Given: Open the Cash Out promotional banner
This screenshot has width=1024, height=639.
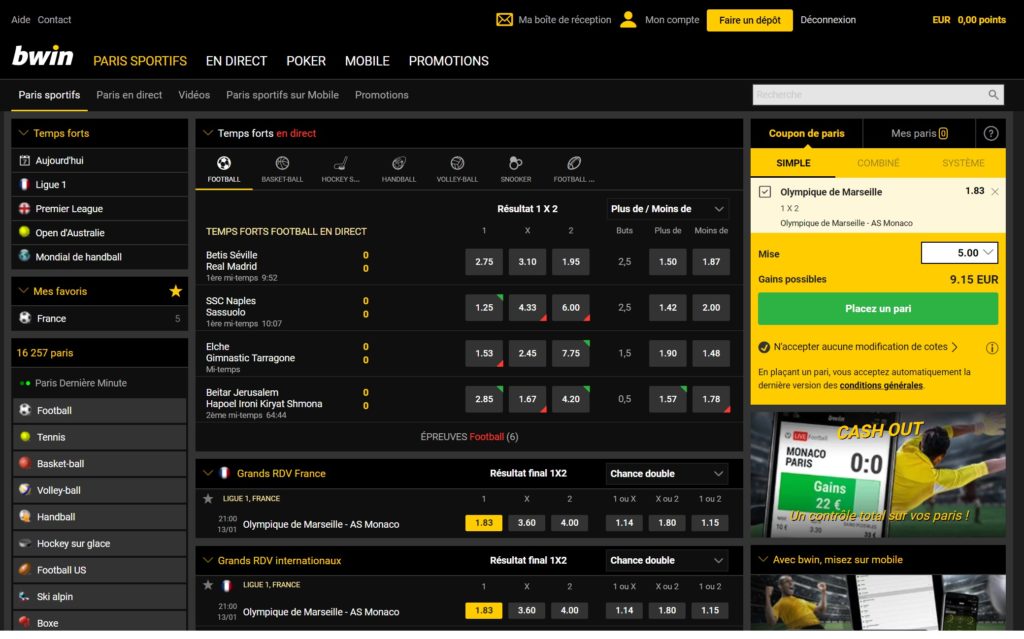Looking at the screenshot, I should 878,474.
